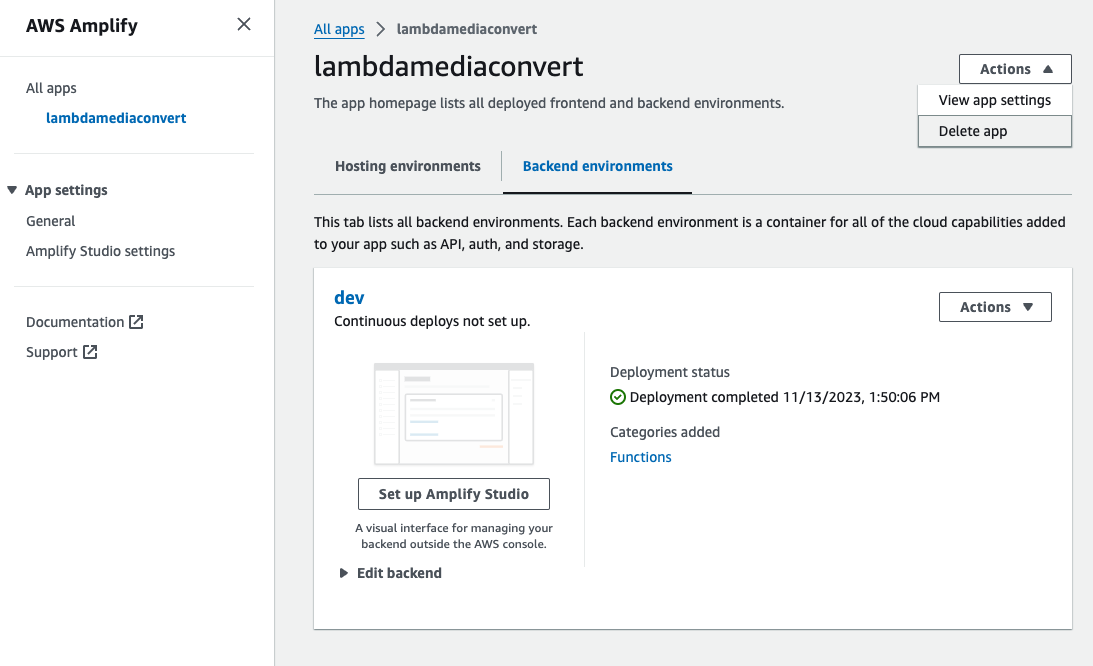Open the Functions category link

[x=640, y=456]
